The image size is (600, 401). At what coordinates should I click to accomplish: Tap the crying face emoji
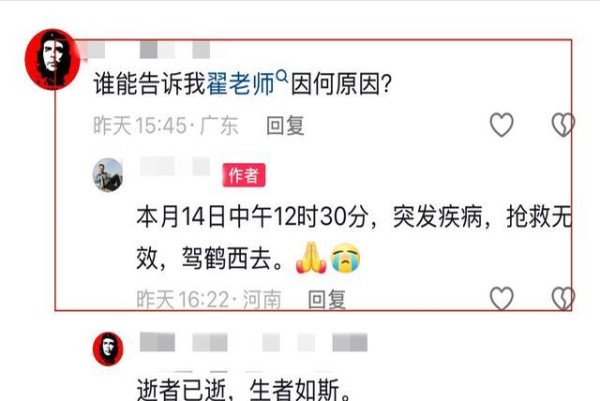point(345,258)
